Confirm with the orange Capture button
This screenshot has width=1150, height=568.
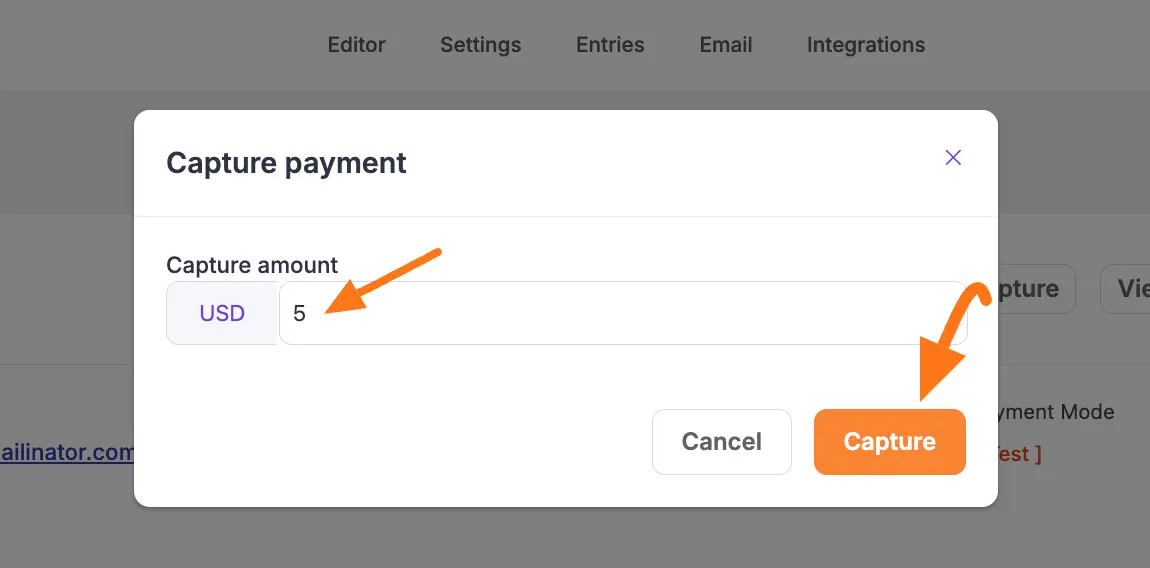pos(889,441)
